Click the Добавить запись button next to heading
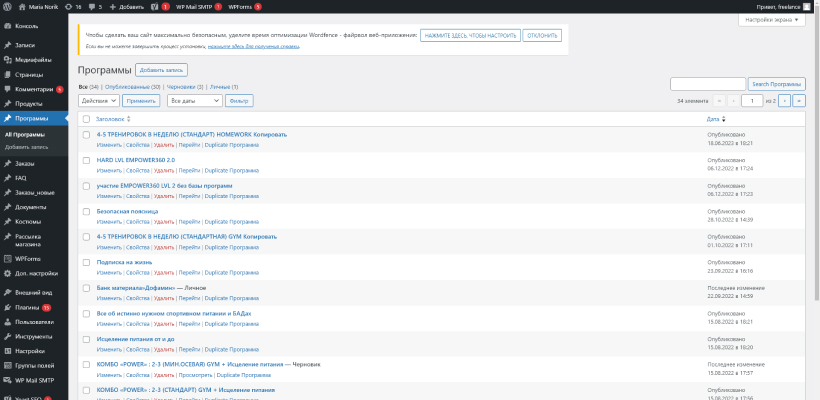 (x=161, y=70)
